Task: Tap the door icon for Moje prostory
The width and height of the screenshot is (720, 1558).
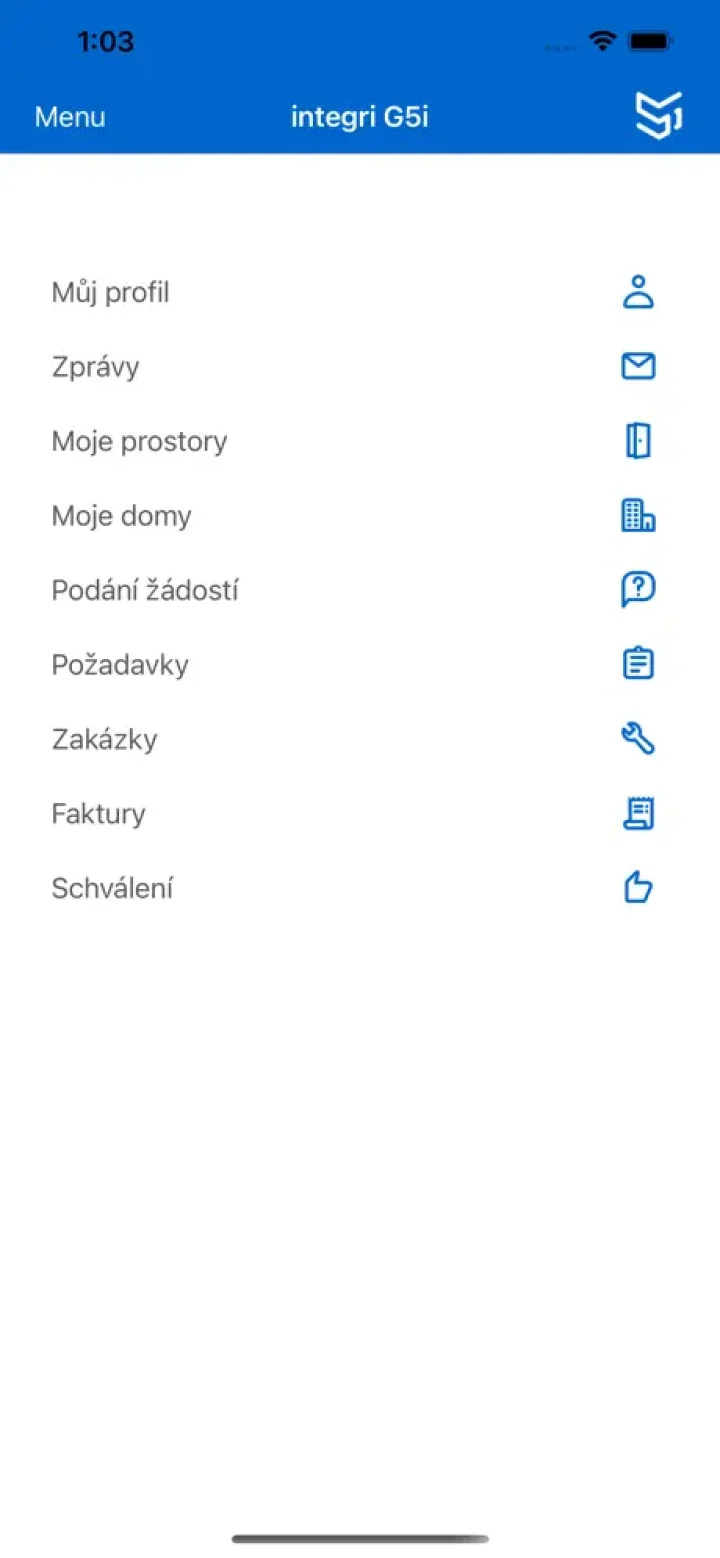Action: pyautogui.click(x=638, y=441)
